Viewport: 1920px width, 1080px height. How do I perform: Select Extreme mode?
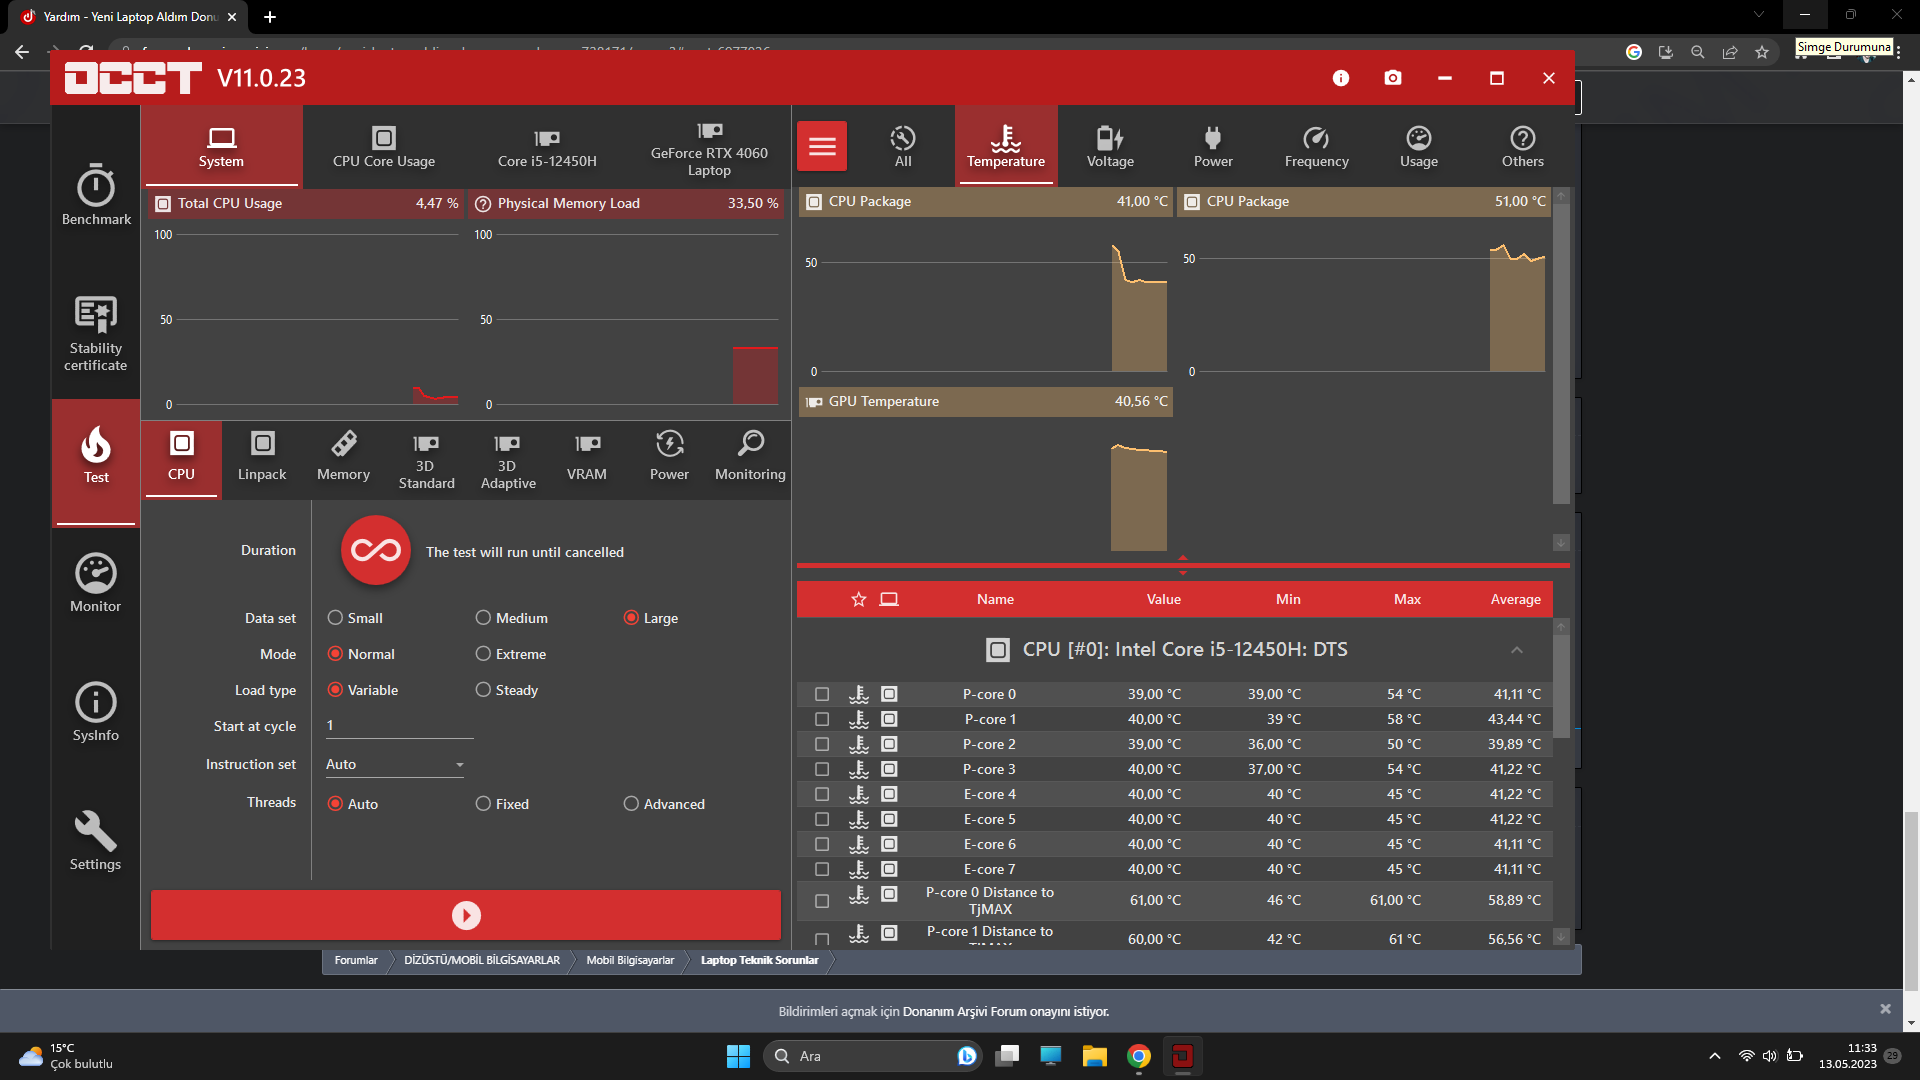pyautogui.click(x=510, y=654)
